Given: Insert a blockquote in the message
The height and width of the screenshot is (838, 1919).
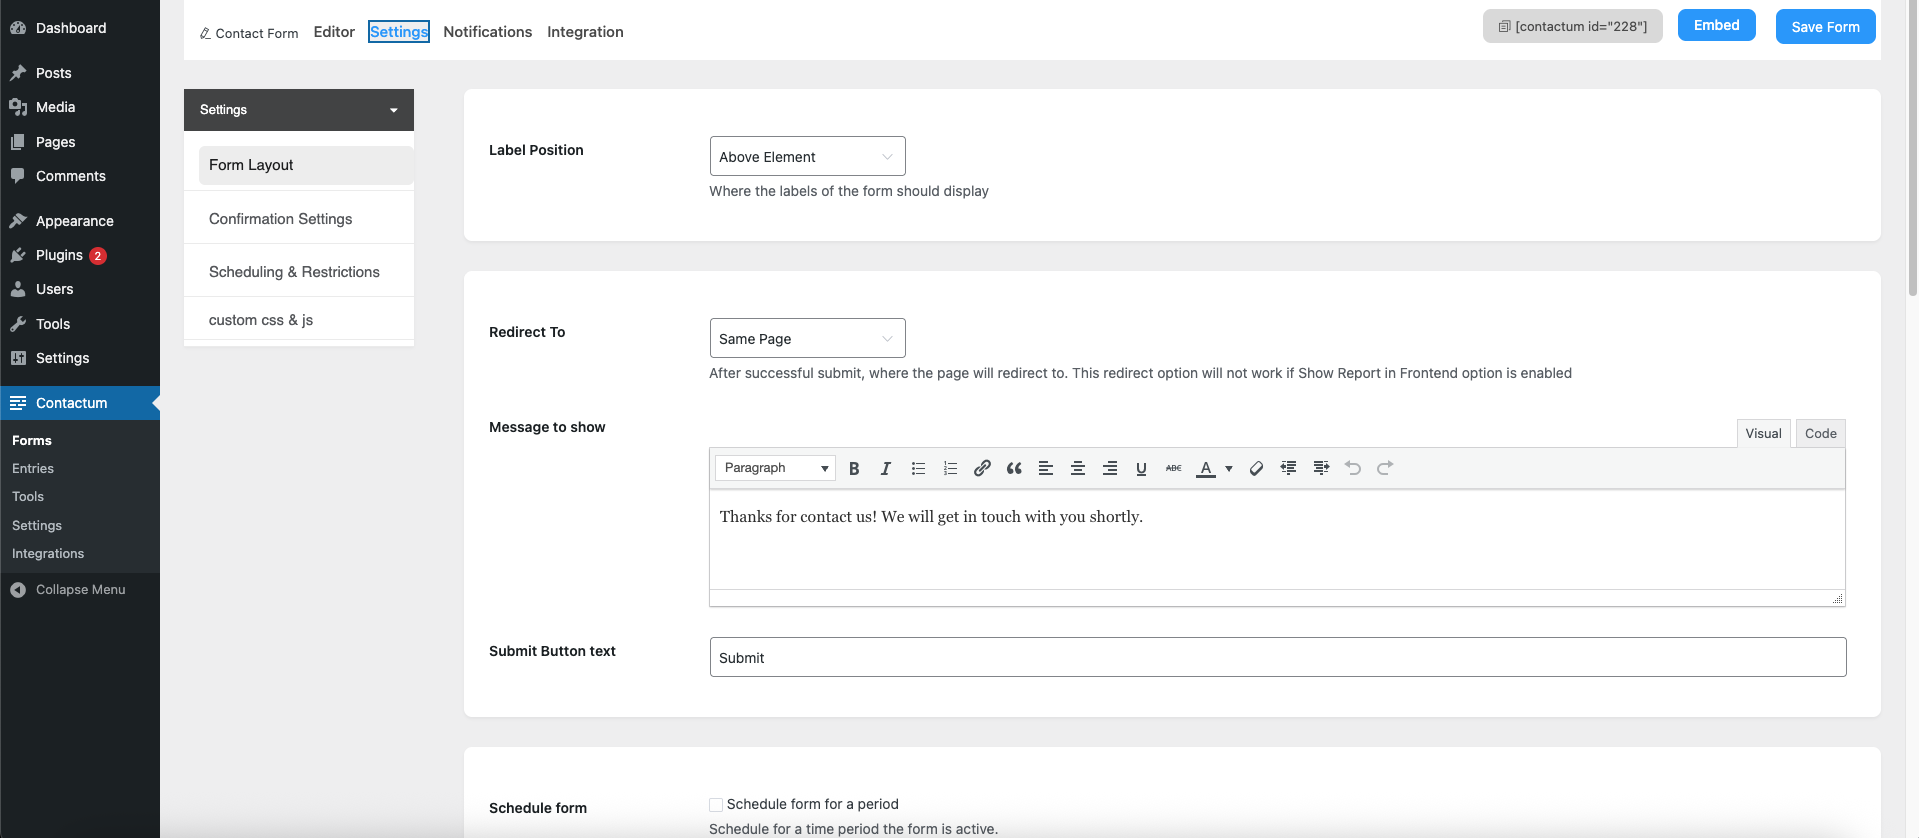Looking at the screenshot, I should pyautogui.click(x=1014, y=468).
